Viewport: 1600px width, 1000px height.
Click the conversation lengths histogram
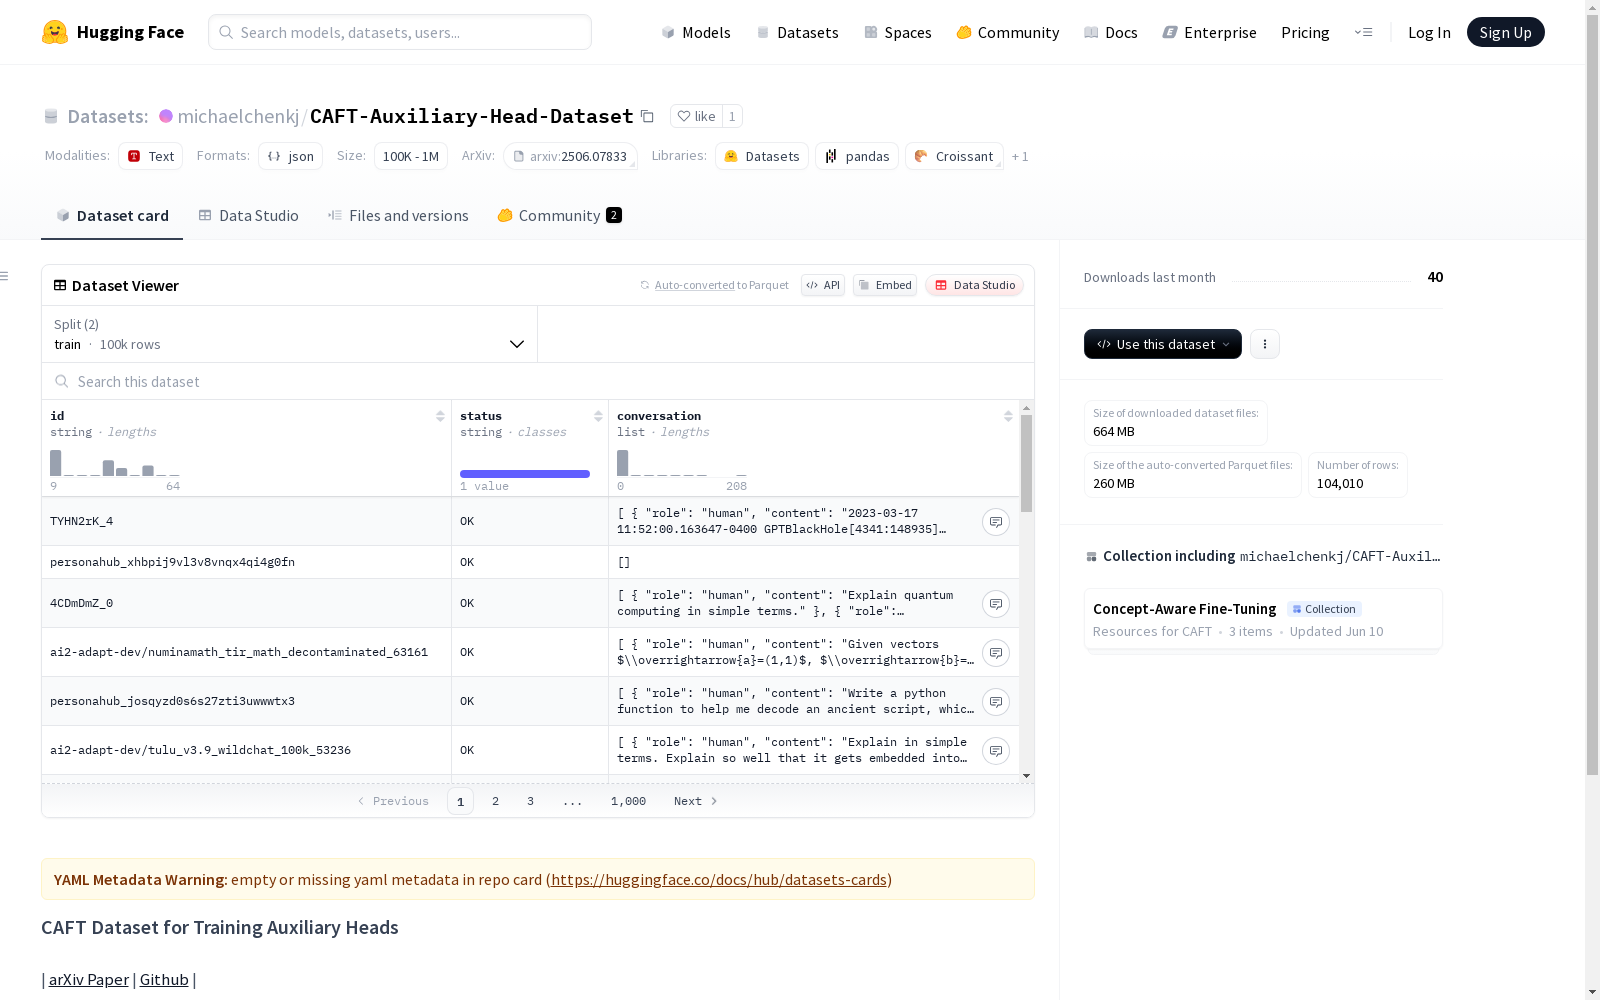click(682, 463)
